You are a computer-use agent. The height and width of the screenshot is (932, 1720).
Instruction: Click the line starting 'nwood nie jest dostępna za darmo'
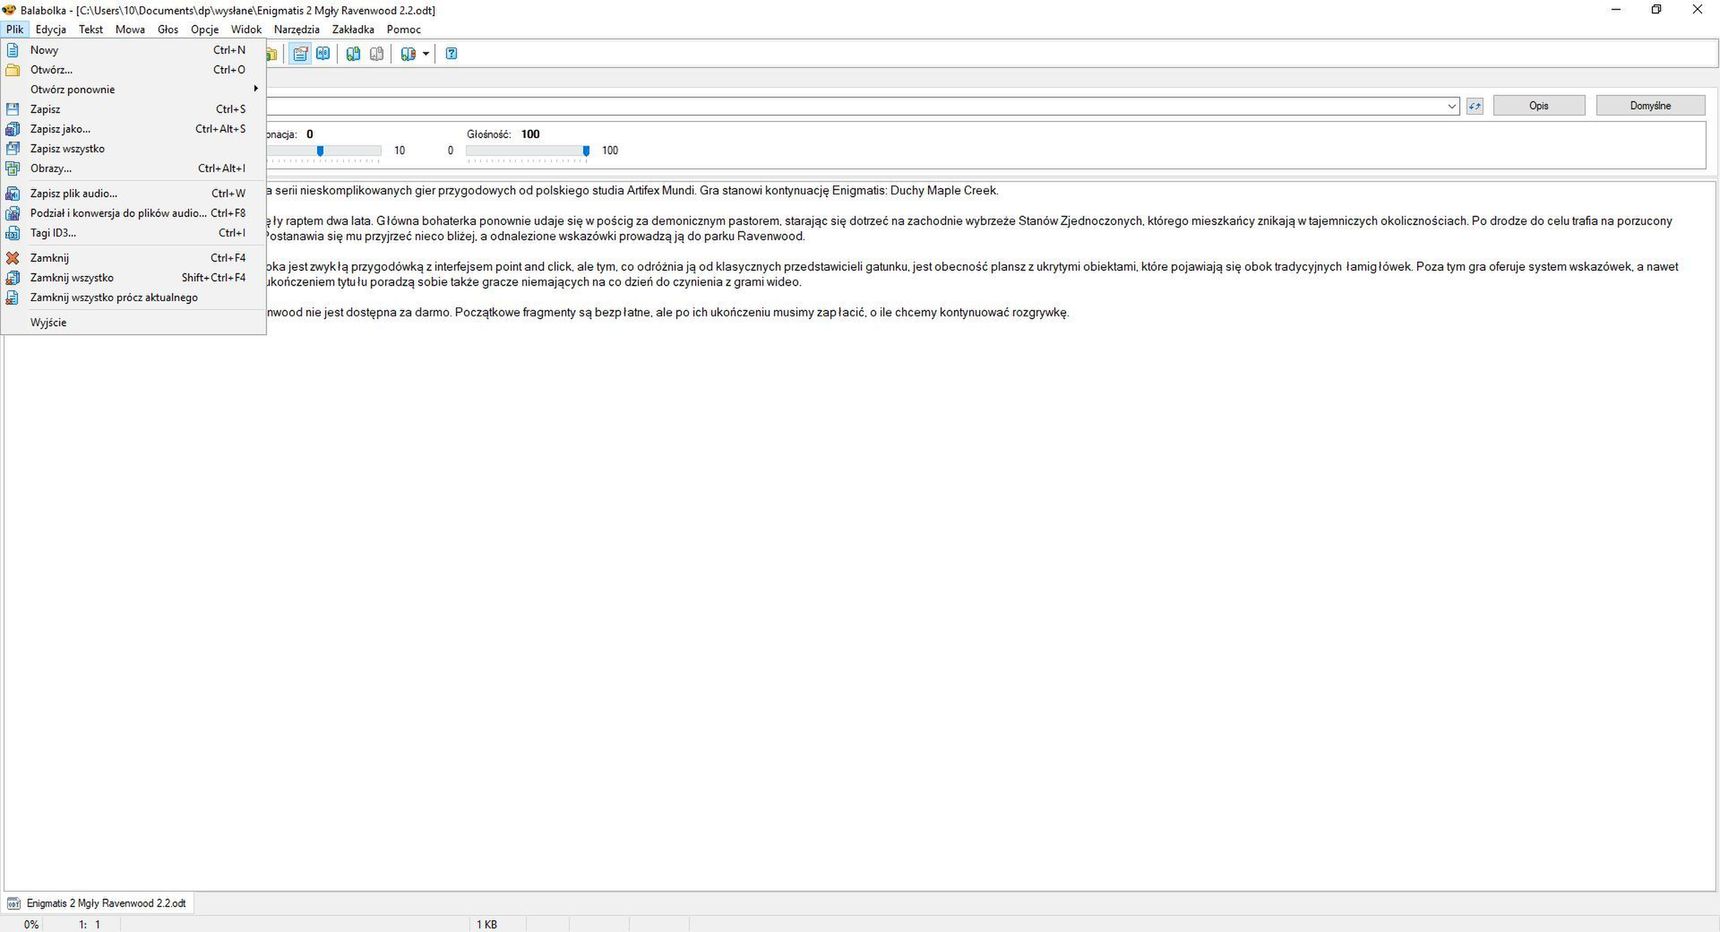(x=667, y=313)
